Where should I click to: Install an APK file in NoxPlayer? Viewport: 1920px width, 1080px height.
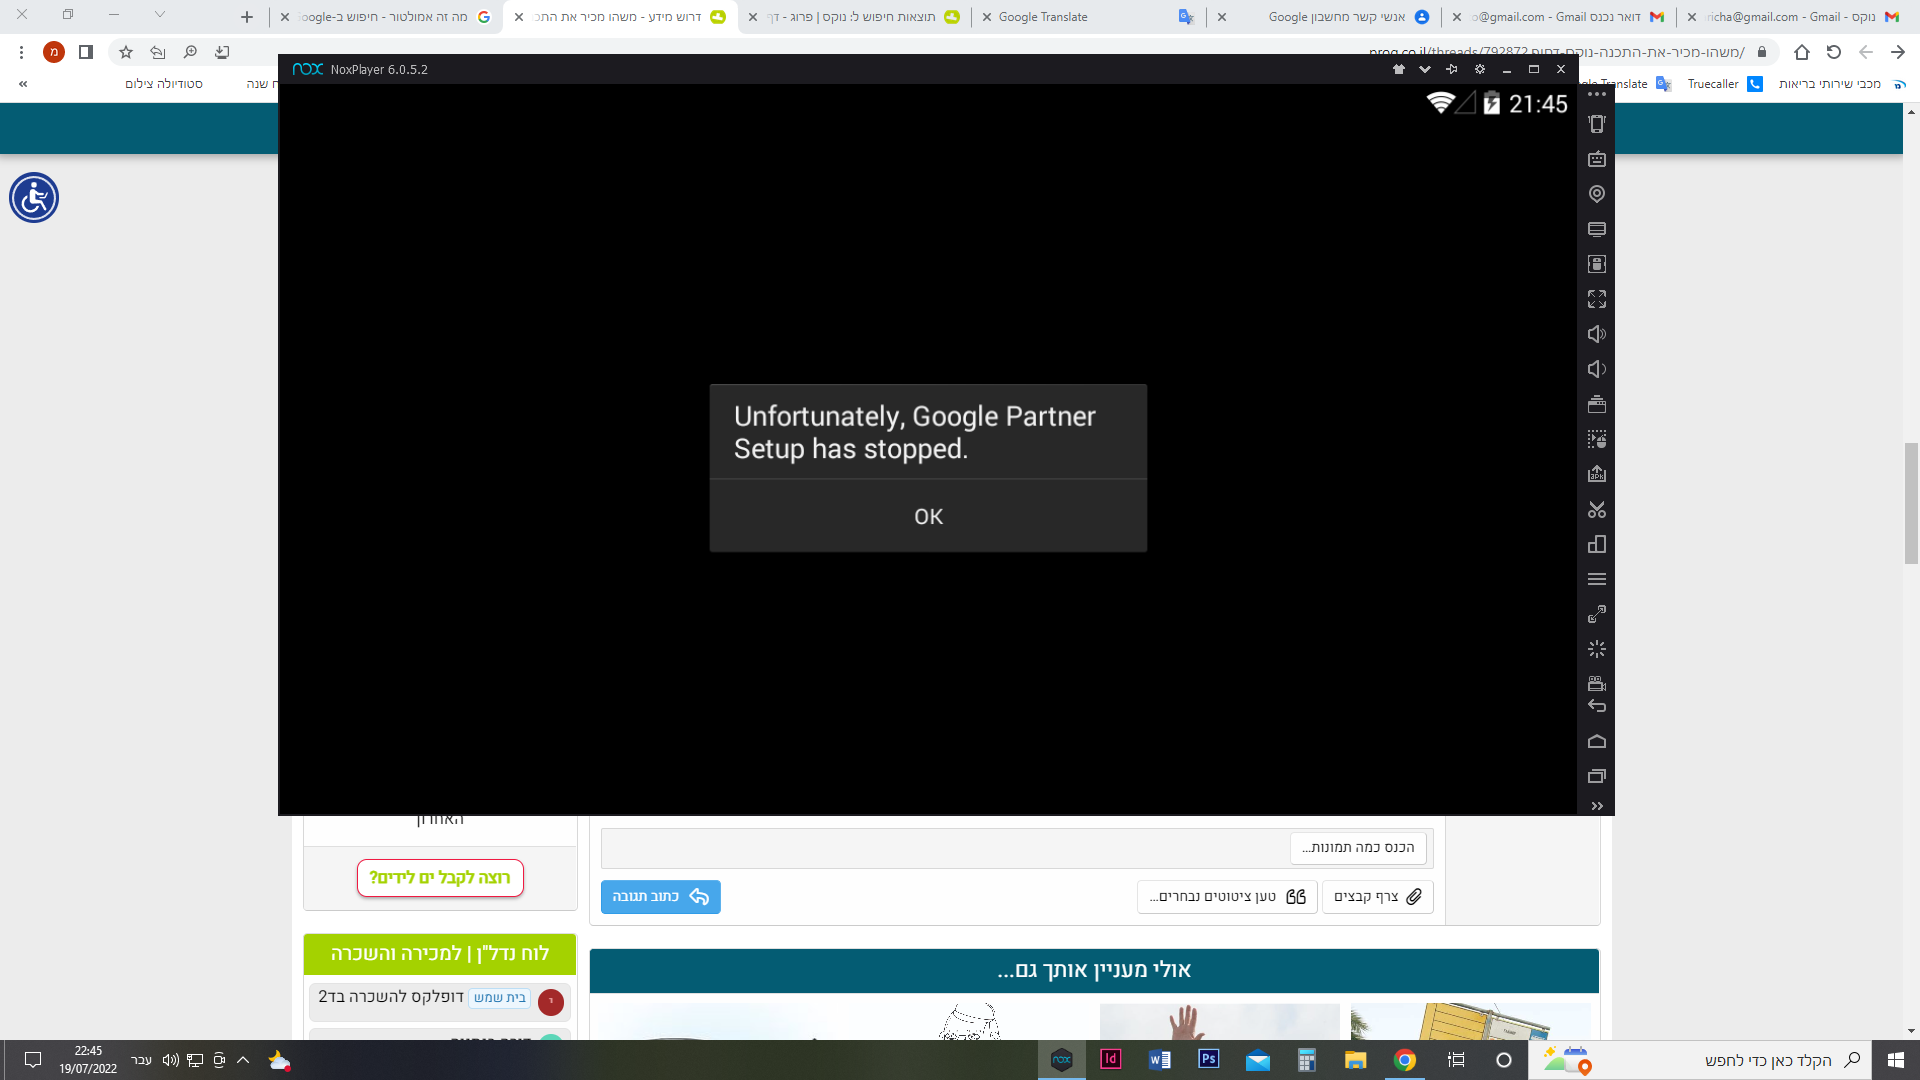[1597, 474]
